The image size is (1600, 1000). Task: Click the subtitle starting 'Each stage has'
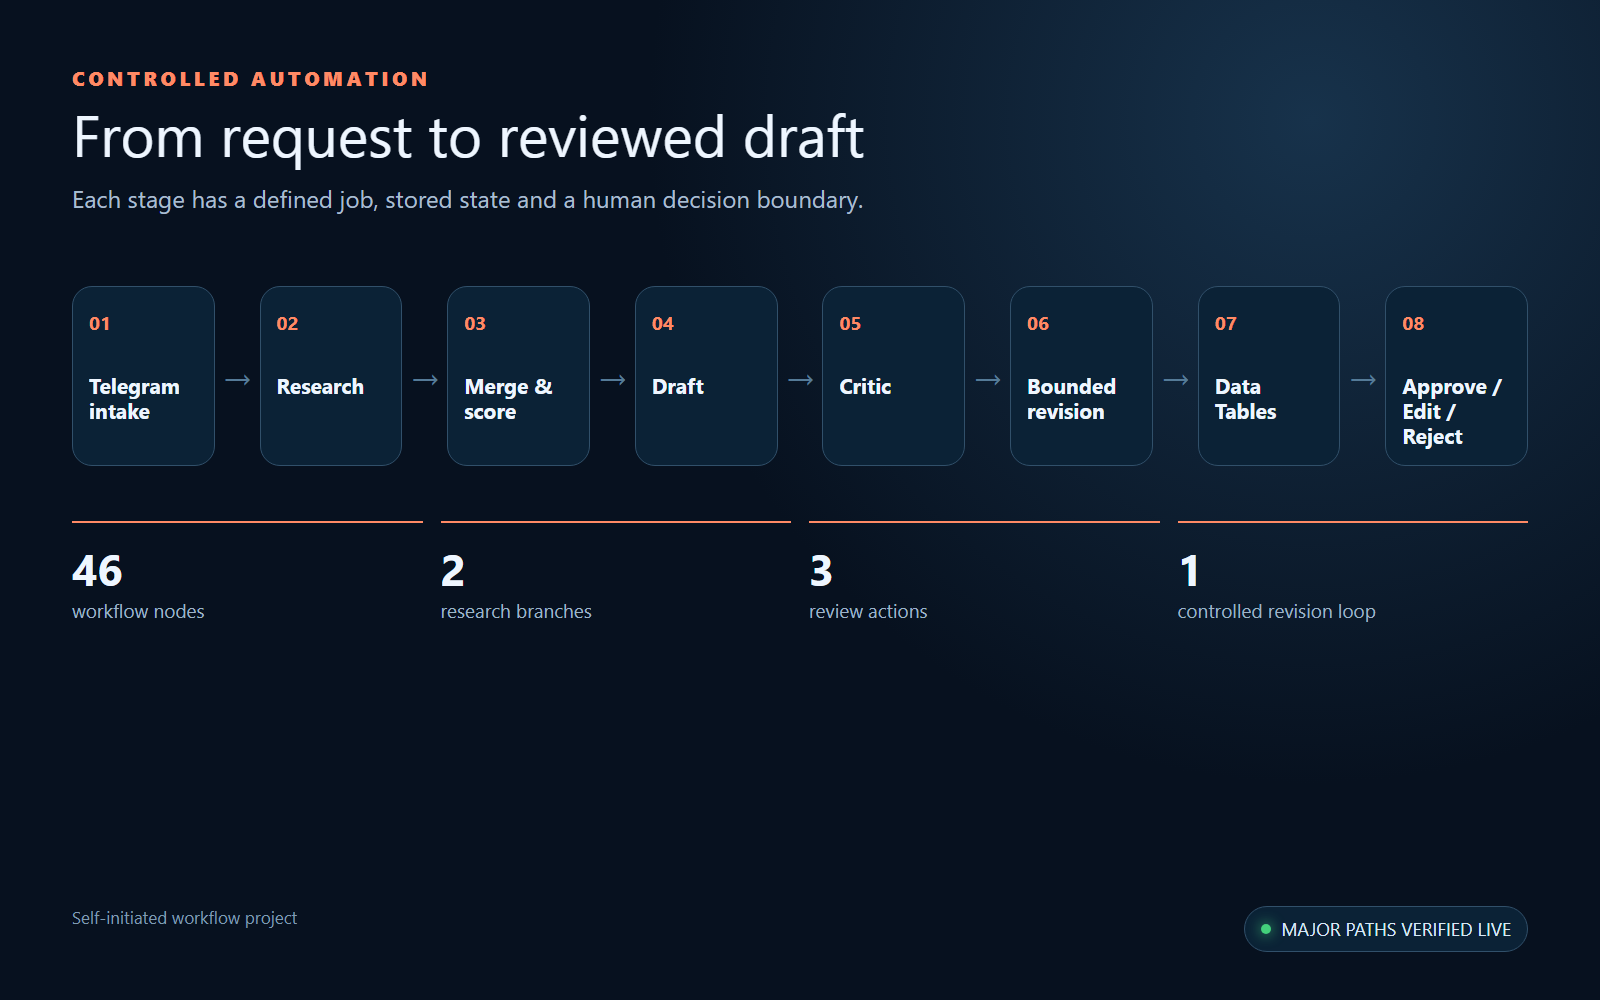pos(467,200)
